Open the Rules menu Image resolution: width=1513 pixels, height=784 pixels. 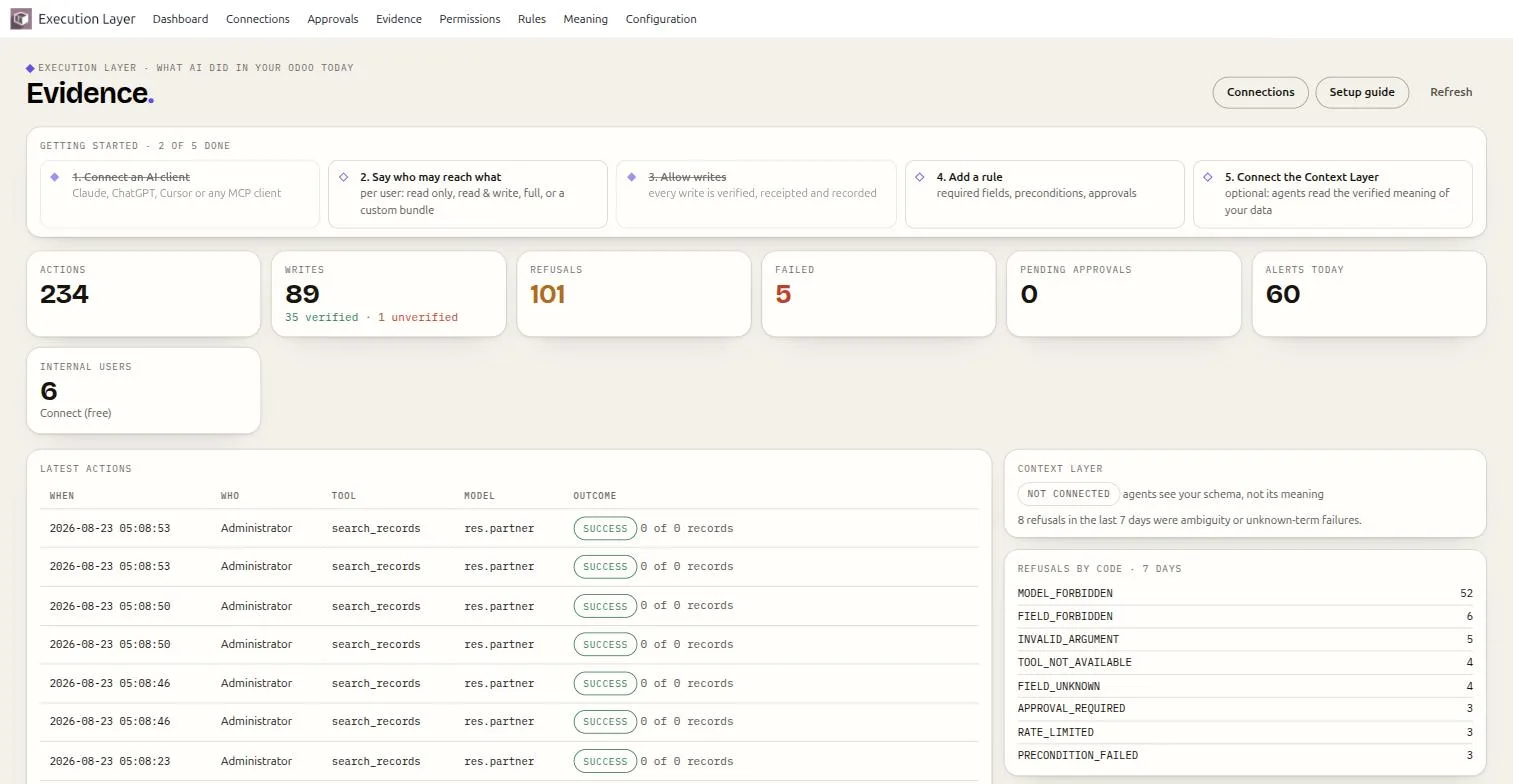click(x=532, y=19)
